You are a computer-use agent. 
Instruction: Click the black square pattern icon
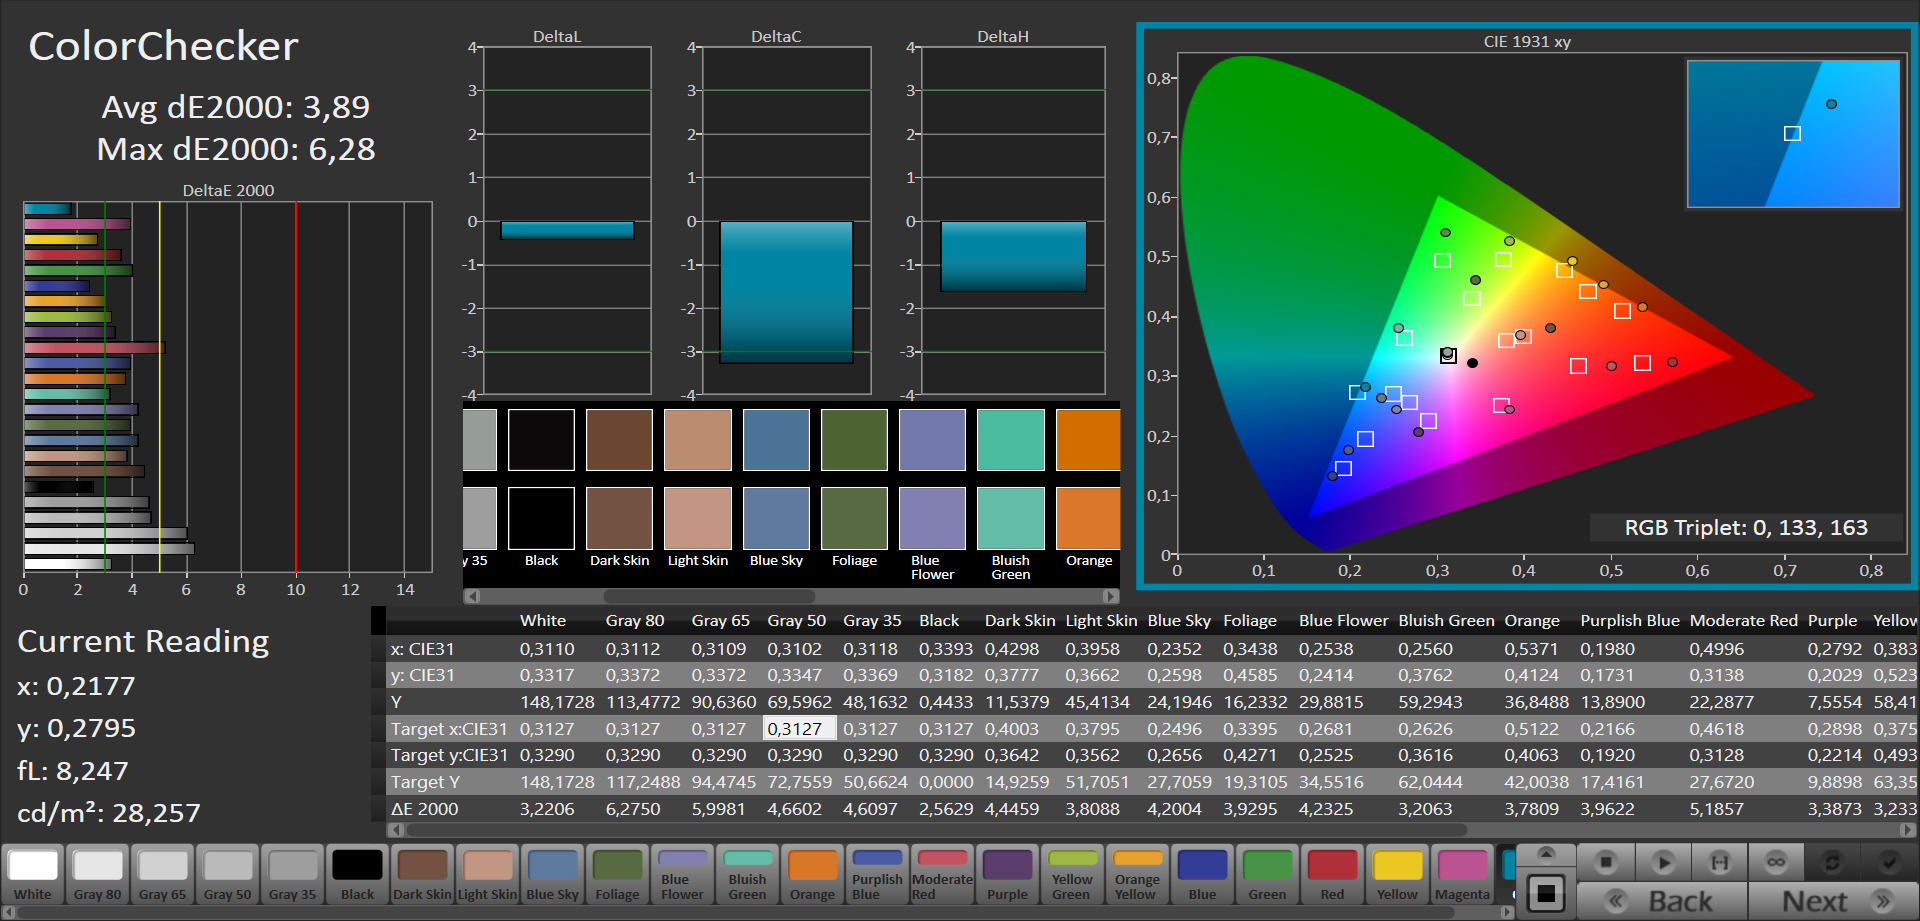[x=1546, y=893]
